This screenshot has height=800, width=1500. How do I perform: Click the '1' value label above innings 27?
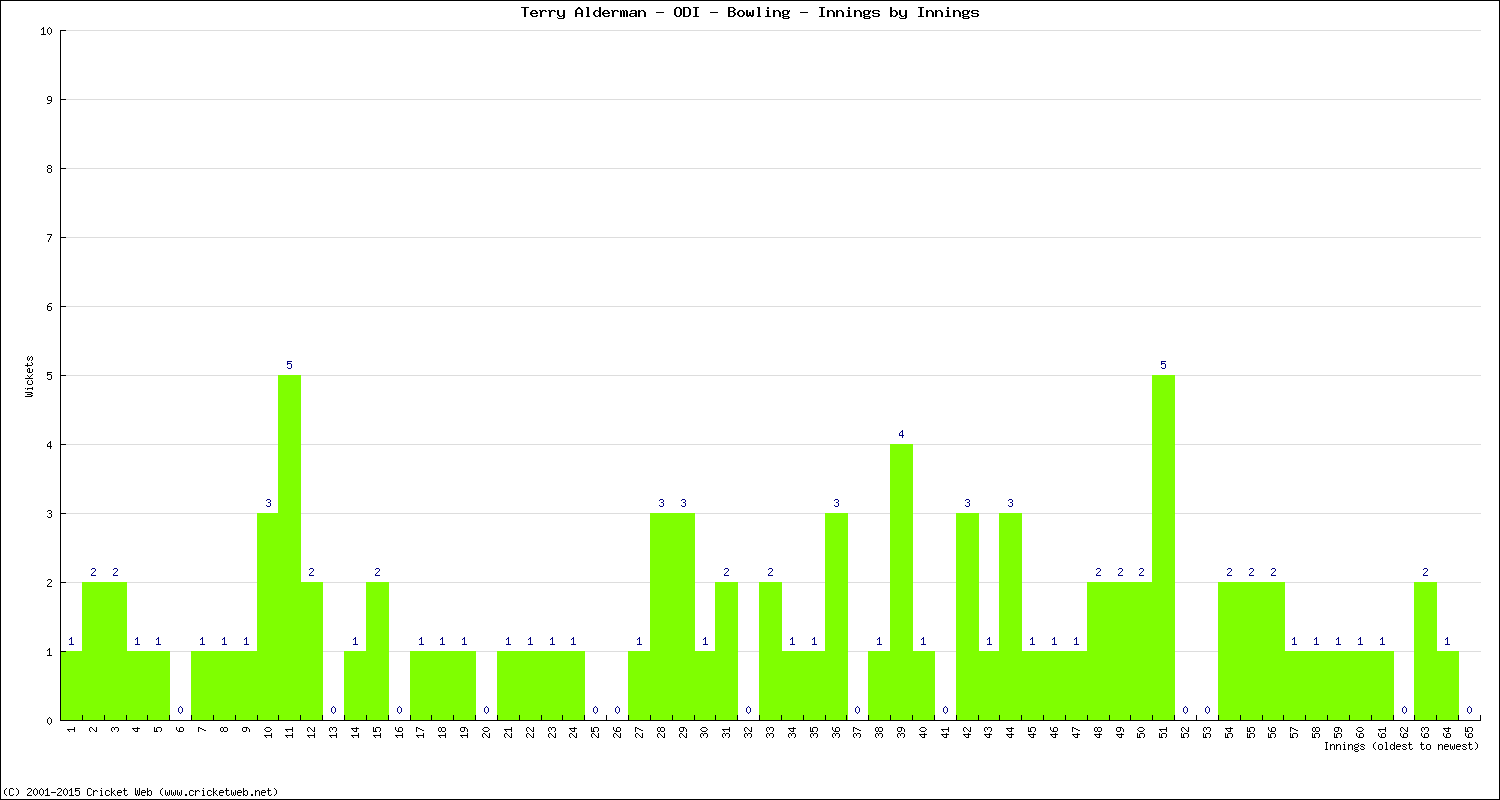click(x=639, y=641)
